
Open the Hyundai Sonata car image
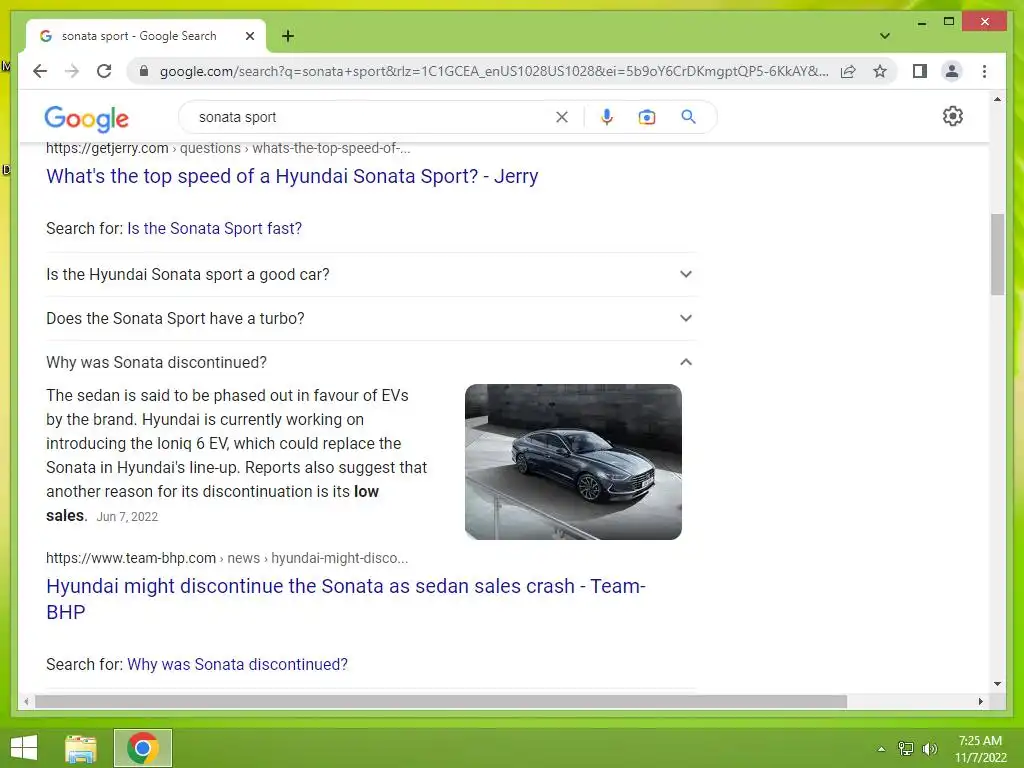(x=573, y=462)
